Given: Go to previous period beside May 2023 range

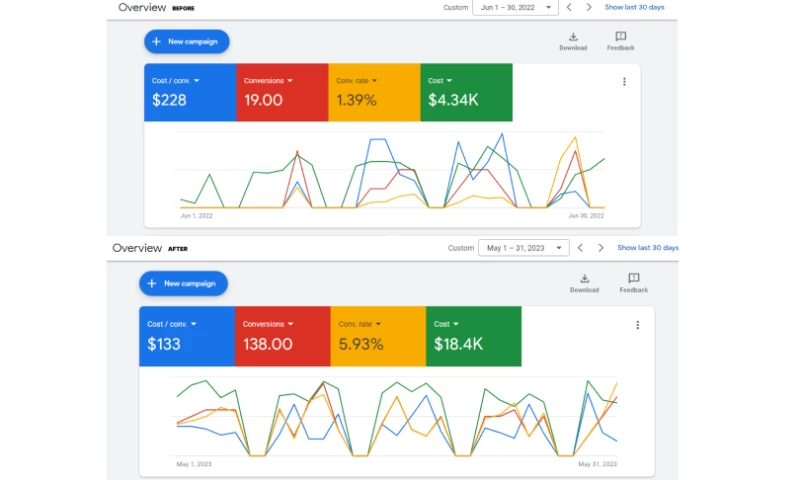Looking at the screenshot, I should click(581, 248).
